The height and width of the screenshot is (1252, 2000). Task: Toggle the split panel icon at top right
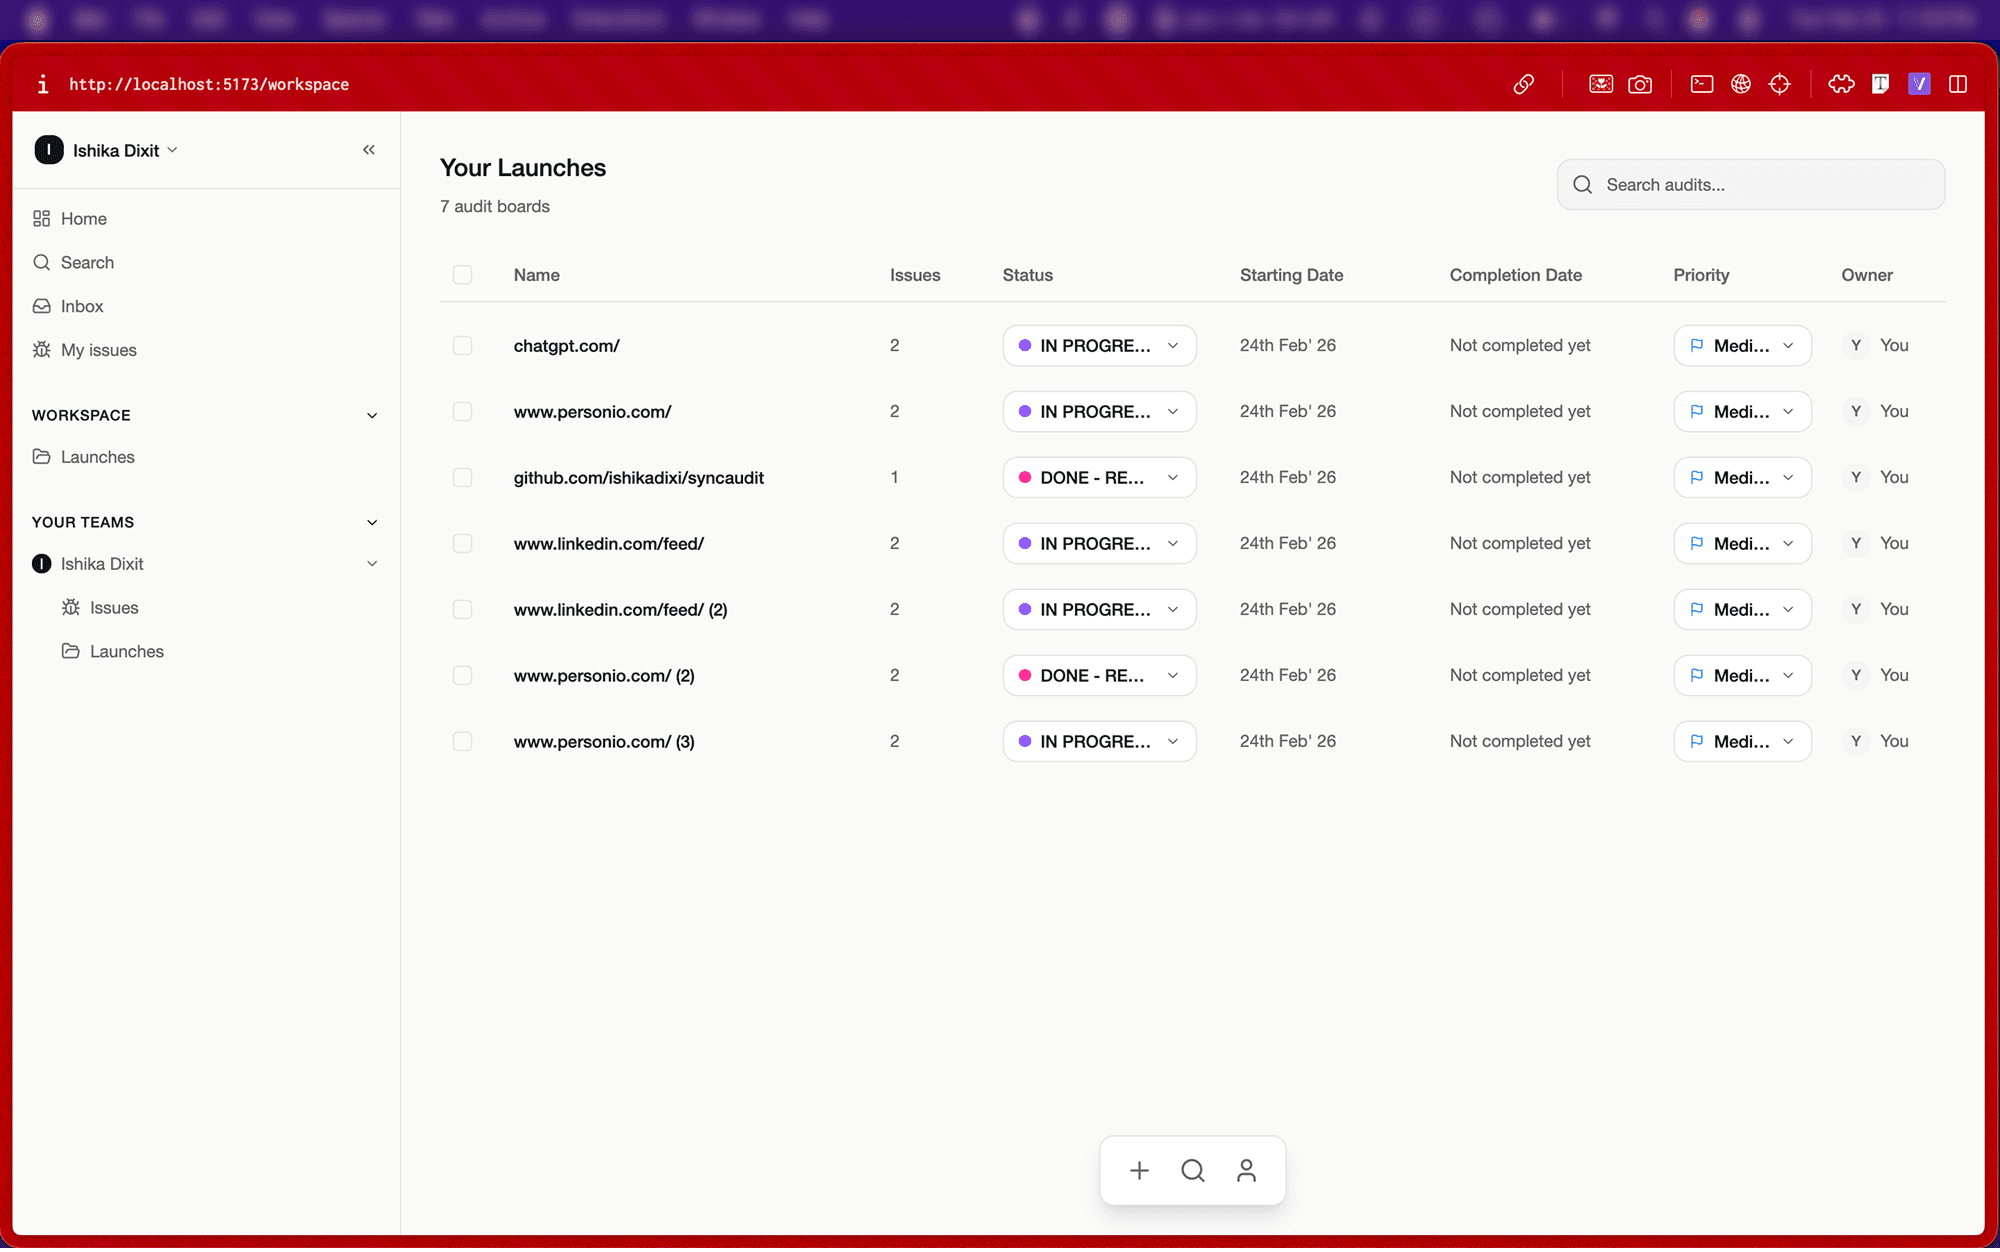pyautogui.click(x=1958, y=84)
